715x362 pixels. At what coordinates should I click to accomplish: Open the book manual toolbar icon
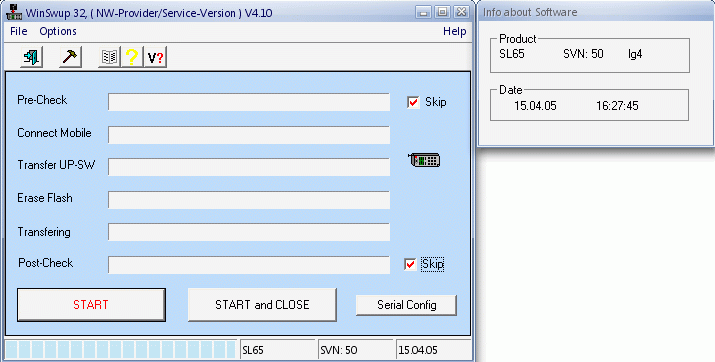109,57
